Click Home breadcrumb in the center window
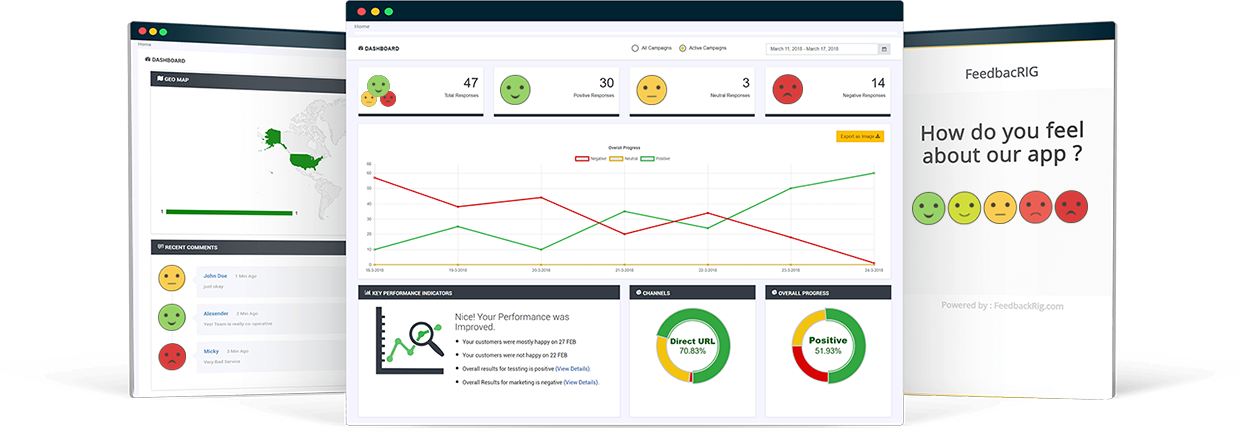Image resolution: width=1240 pixels, height=432 pixels. click(x=362, y=26)
